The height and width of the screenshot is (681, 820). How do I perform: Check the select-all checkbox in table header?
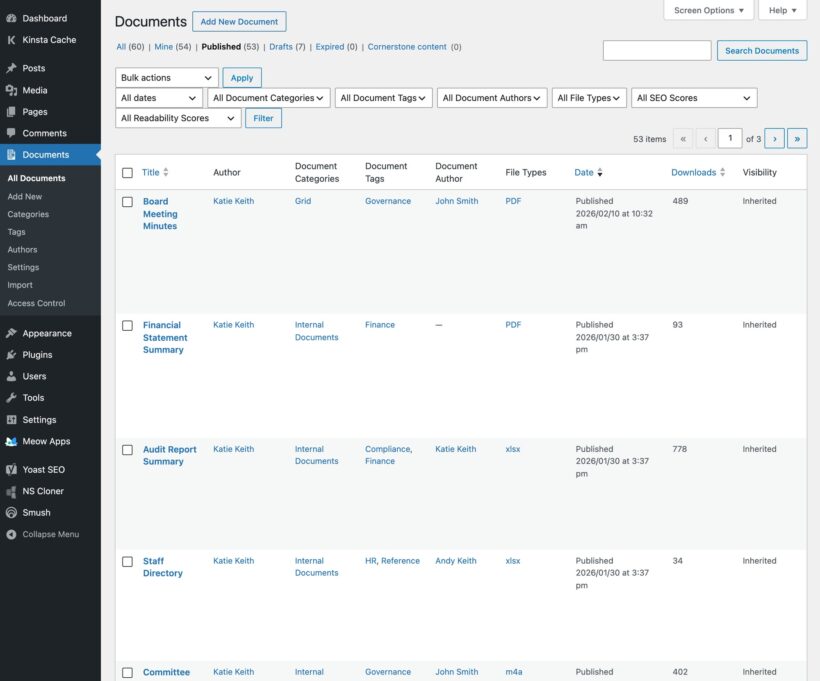[x=127, y=173]
